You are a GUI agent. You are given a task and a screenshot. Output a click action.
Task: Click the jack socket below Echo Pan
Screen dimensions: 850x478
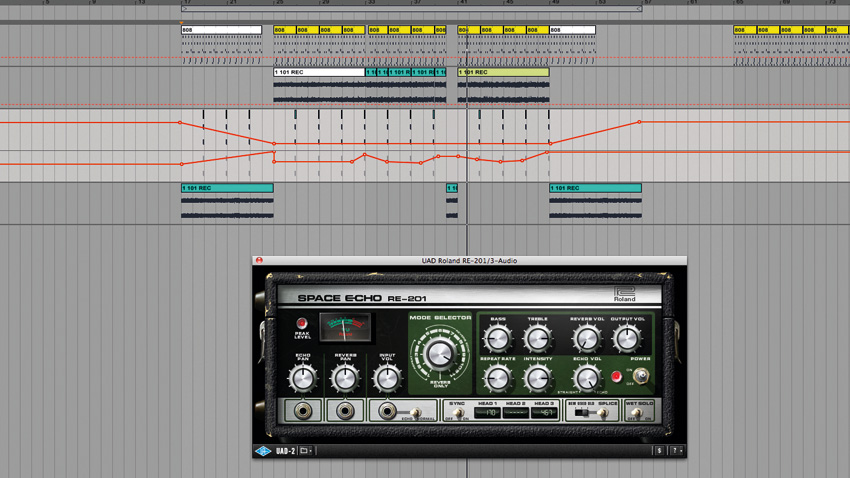click(302, 411)
